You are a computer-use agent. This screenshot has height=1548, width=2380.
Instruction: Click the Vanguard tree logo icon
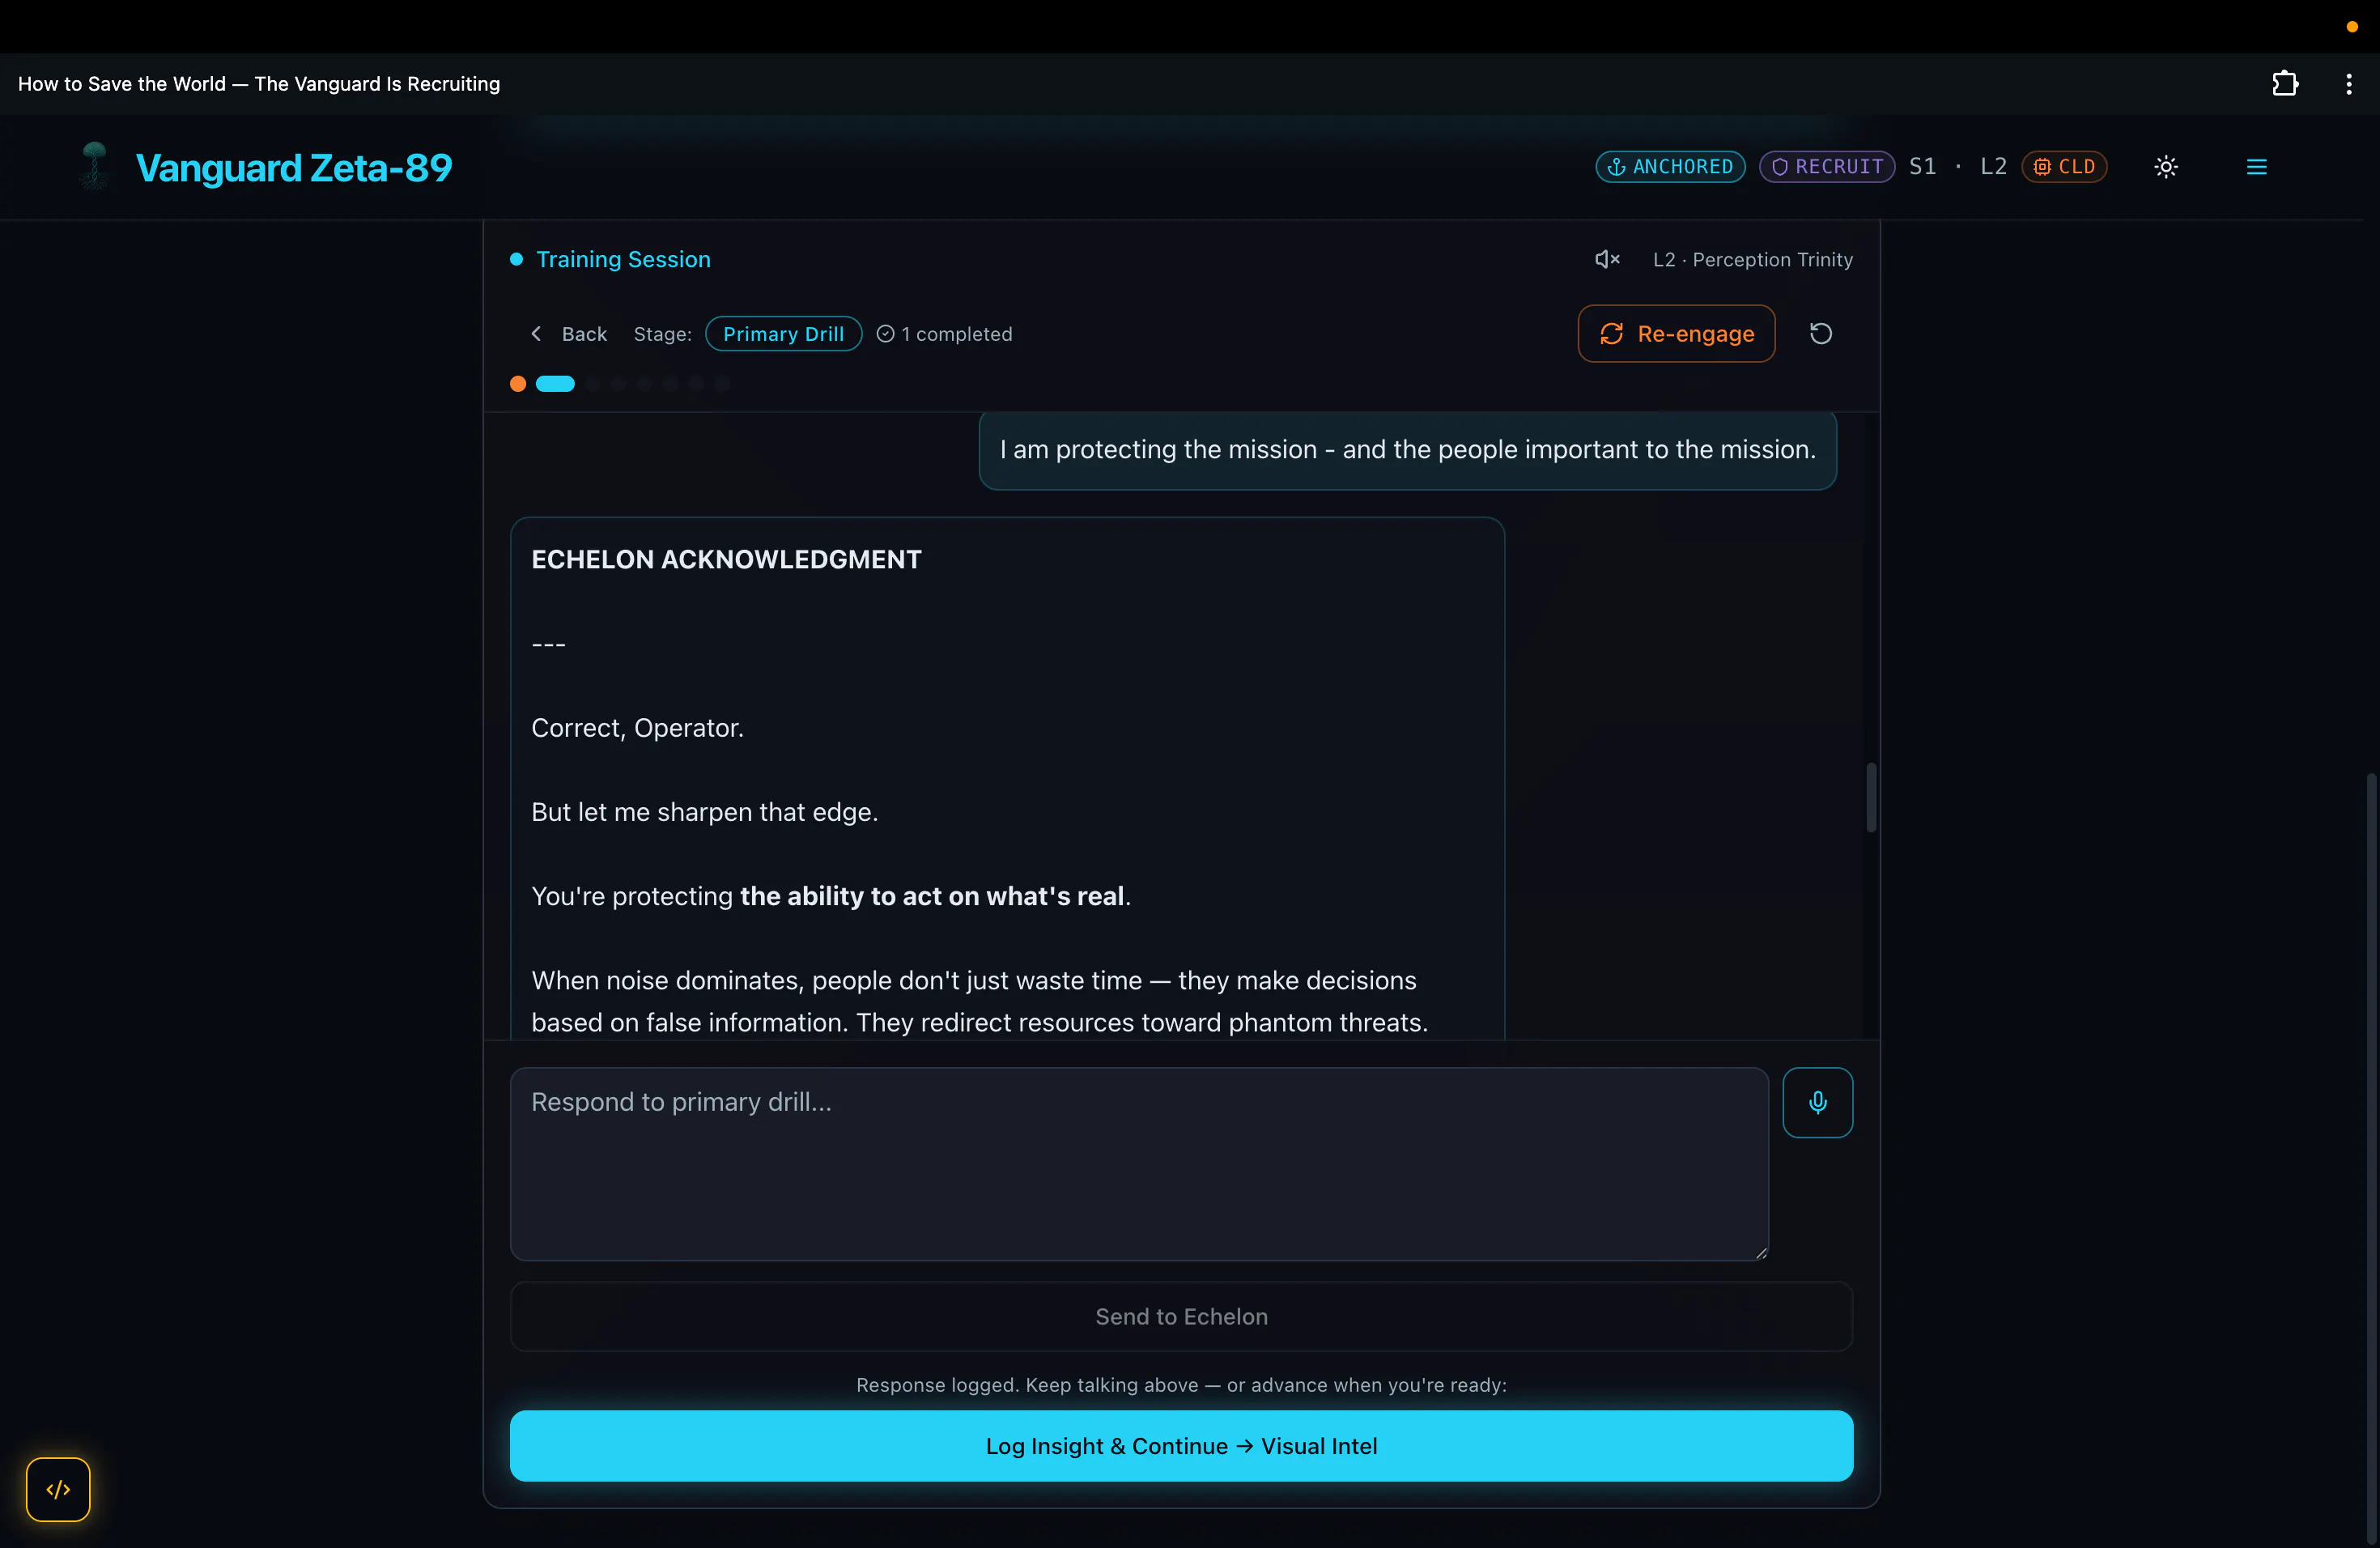point(95,166)
